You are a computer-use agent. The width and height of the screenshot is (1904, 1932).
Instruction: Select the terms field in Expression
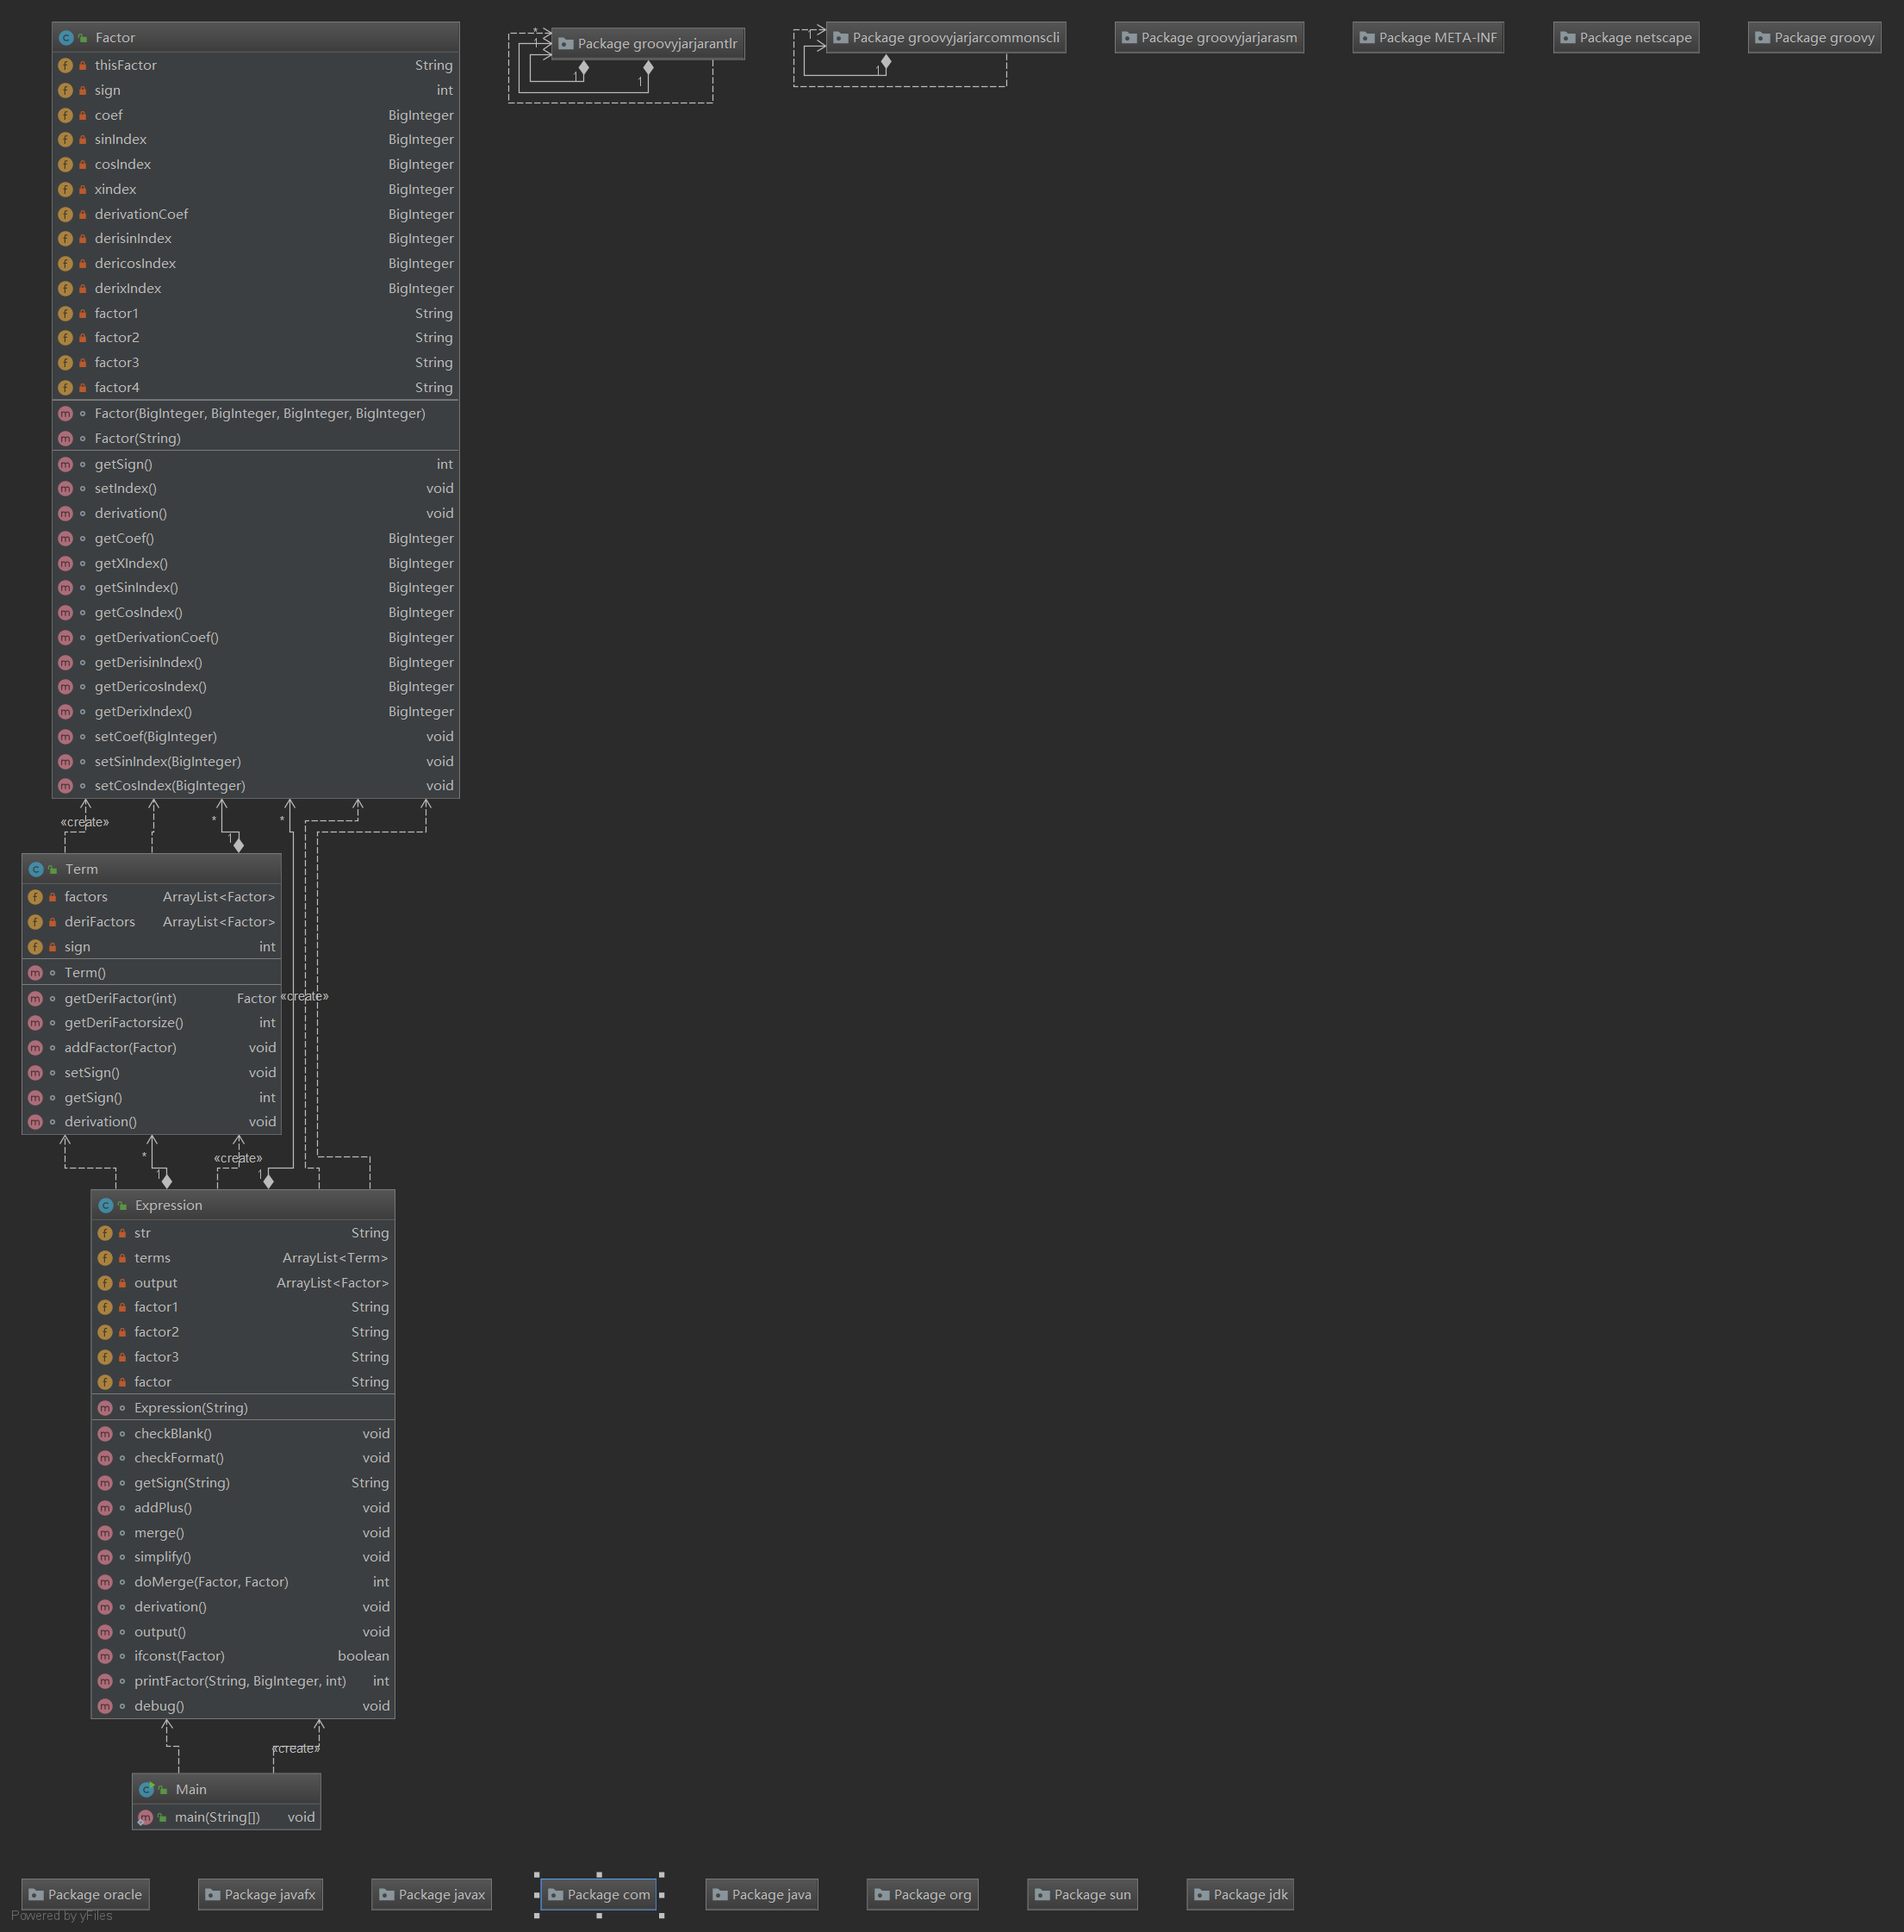pos(152,1258)
